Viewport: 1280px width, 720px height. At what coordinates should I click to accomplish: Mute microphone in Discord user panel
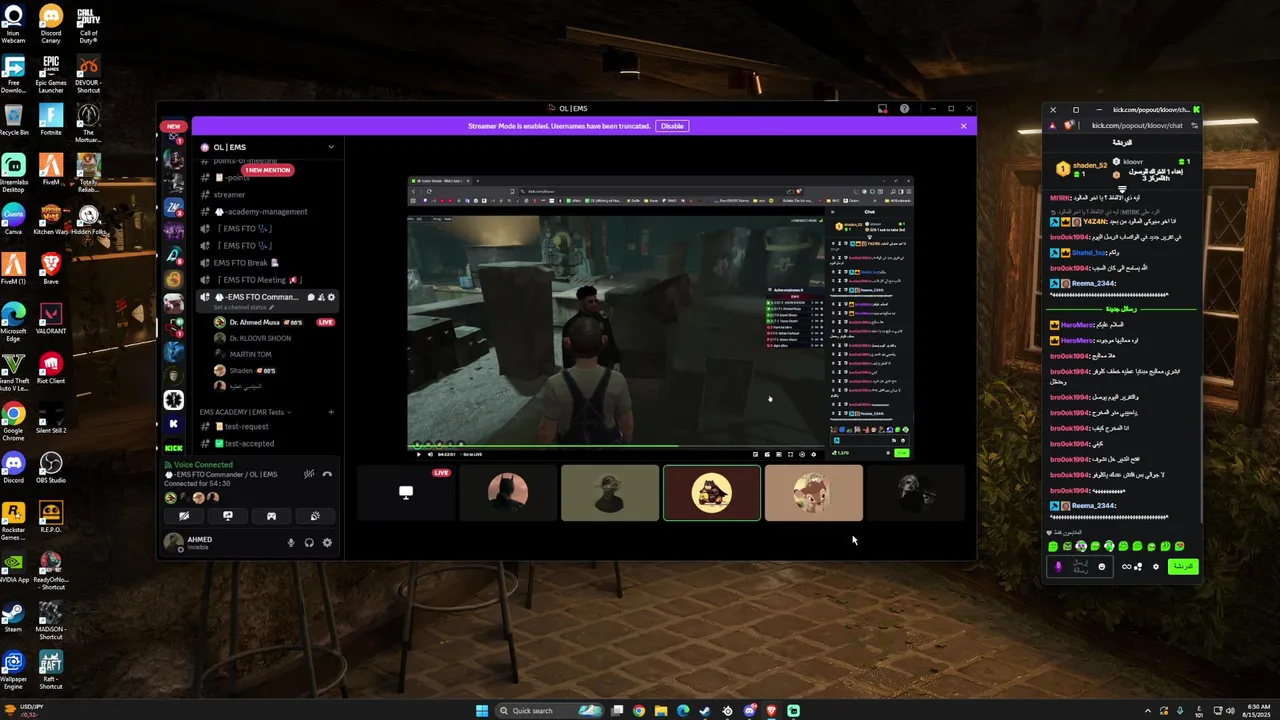(x=291, y=543)
